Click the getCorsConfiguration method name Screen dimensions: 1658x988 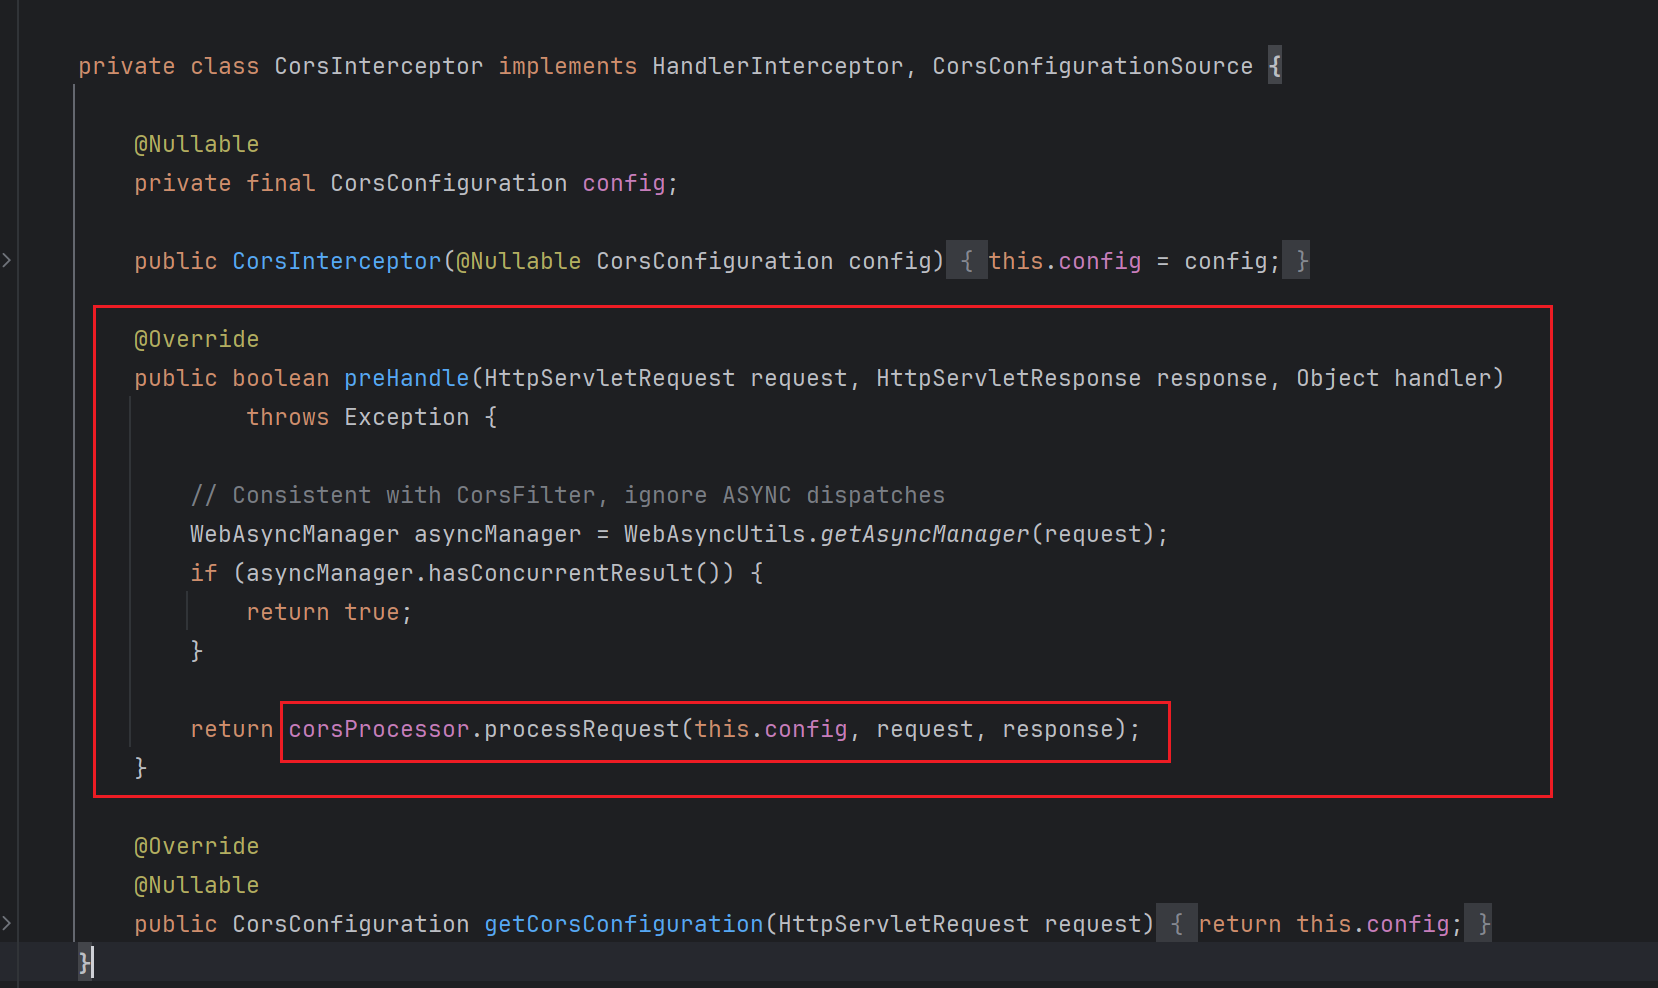click(623, 924)
